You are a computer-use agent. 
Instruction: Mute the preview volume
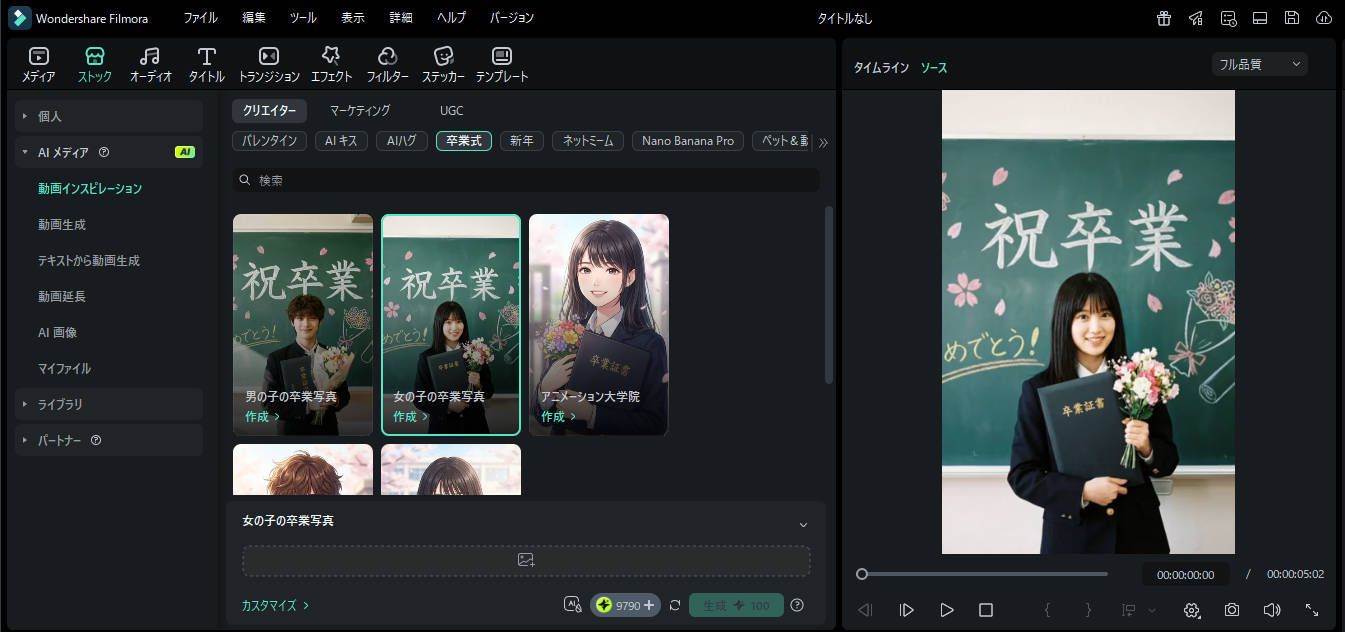[1272, 609]
